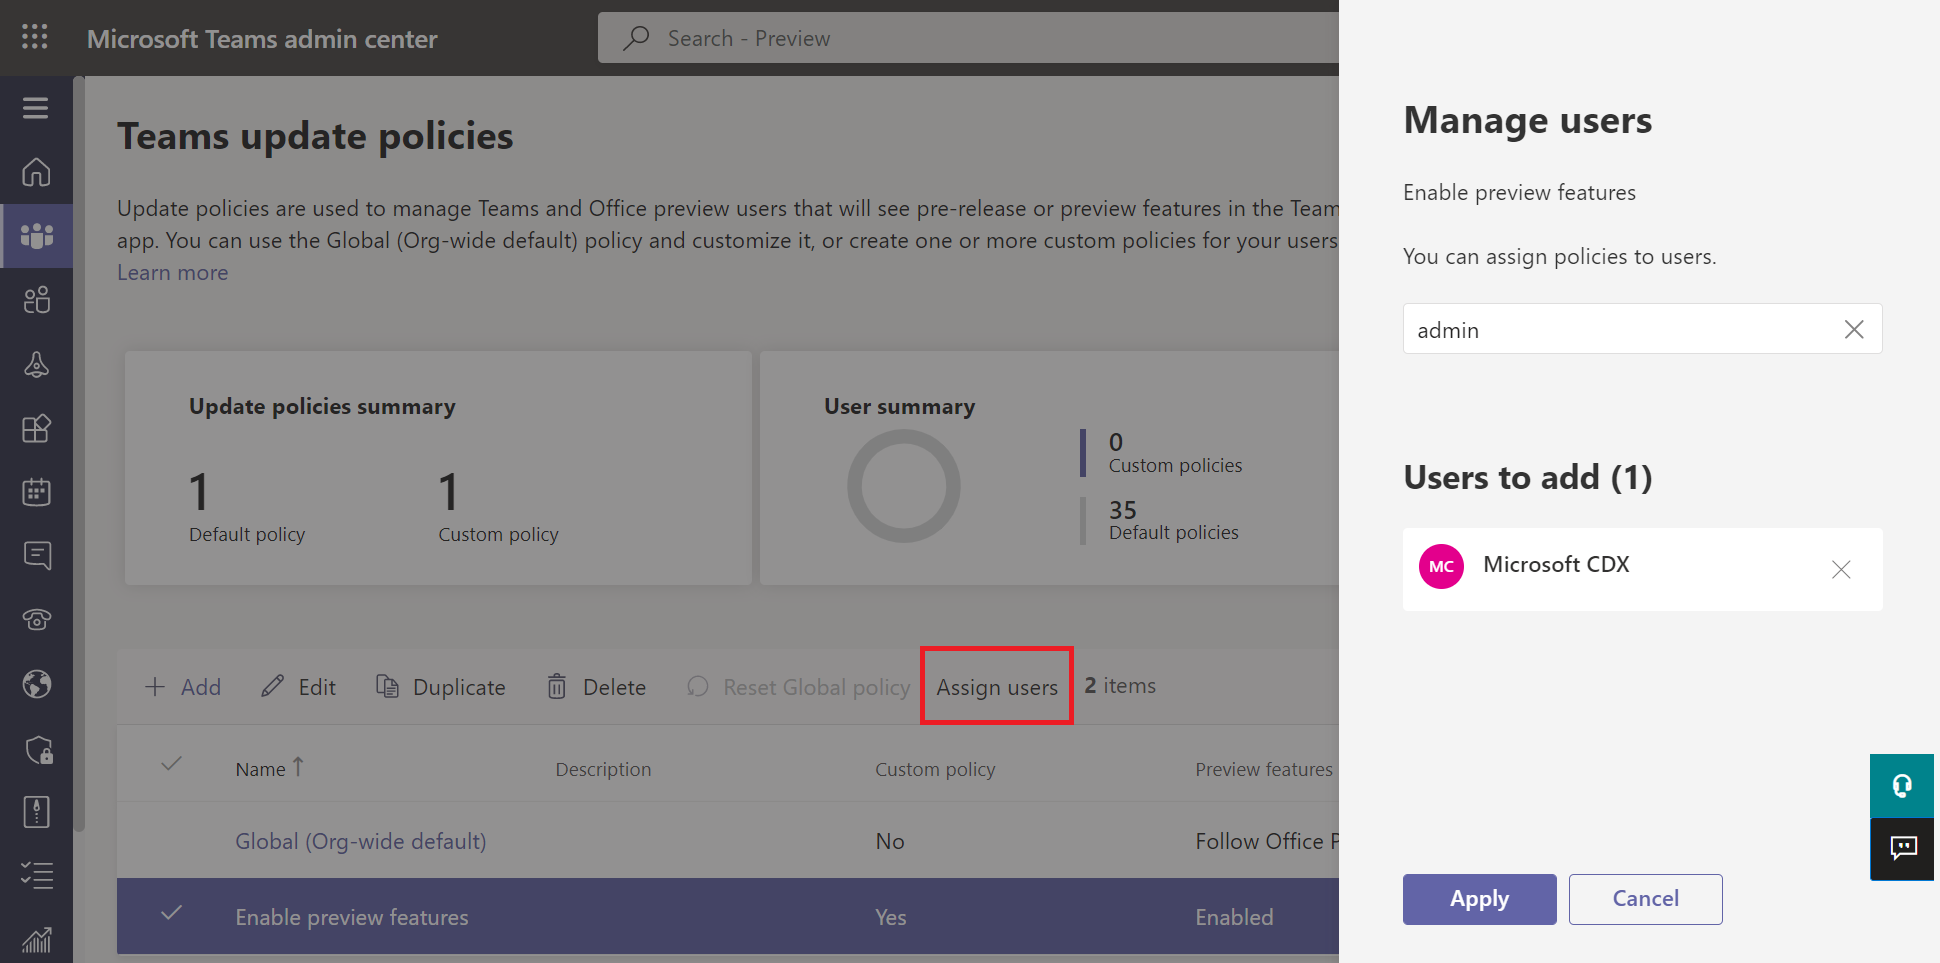This screenshot has height=963, width=1940.
Task: Open the app launcher waffle icon
Action: pyautogui.click(x=35, y=37)
